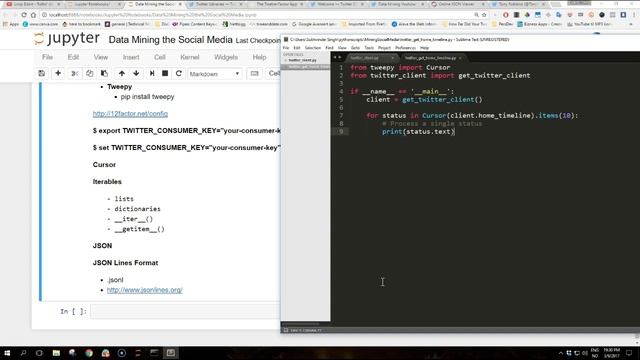Copy selected cells in Jupyter toolbar

click(x=89, y=73)
